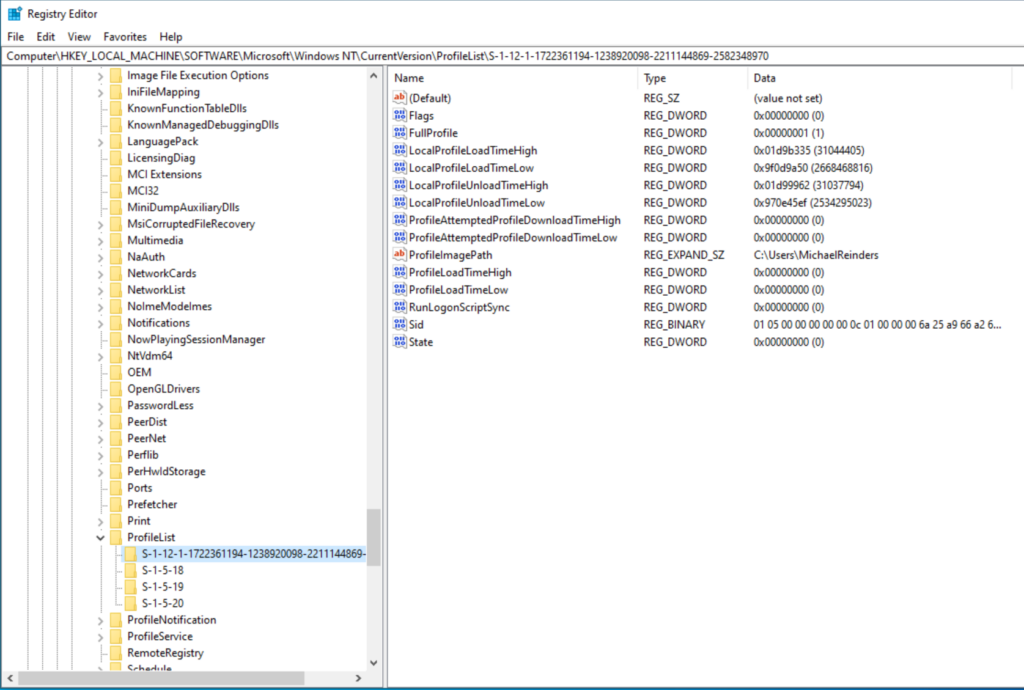Select the RemoteRegistry folder icon
The image size is (1024, 690).
(x=116, y=653)
